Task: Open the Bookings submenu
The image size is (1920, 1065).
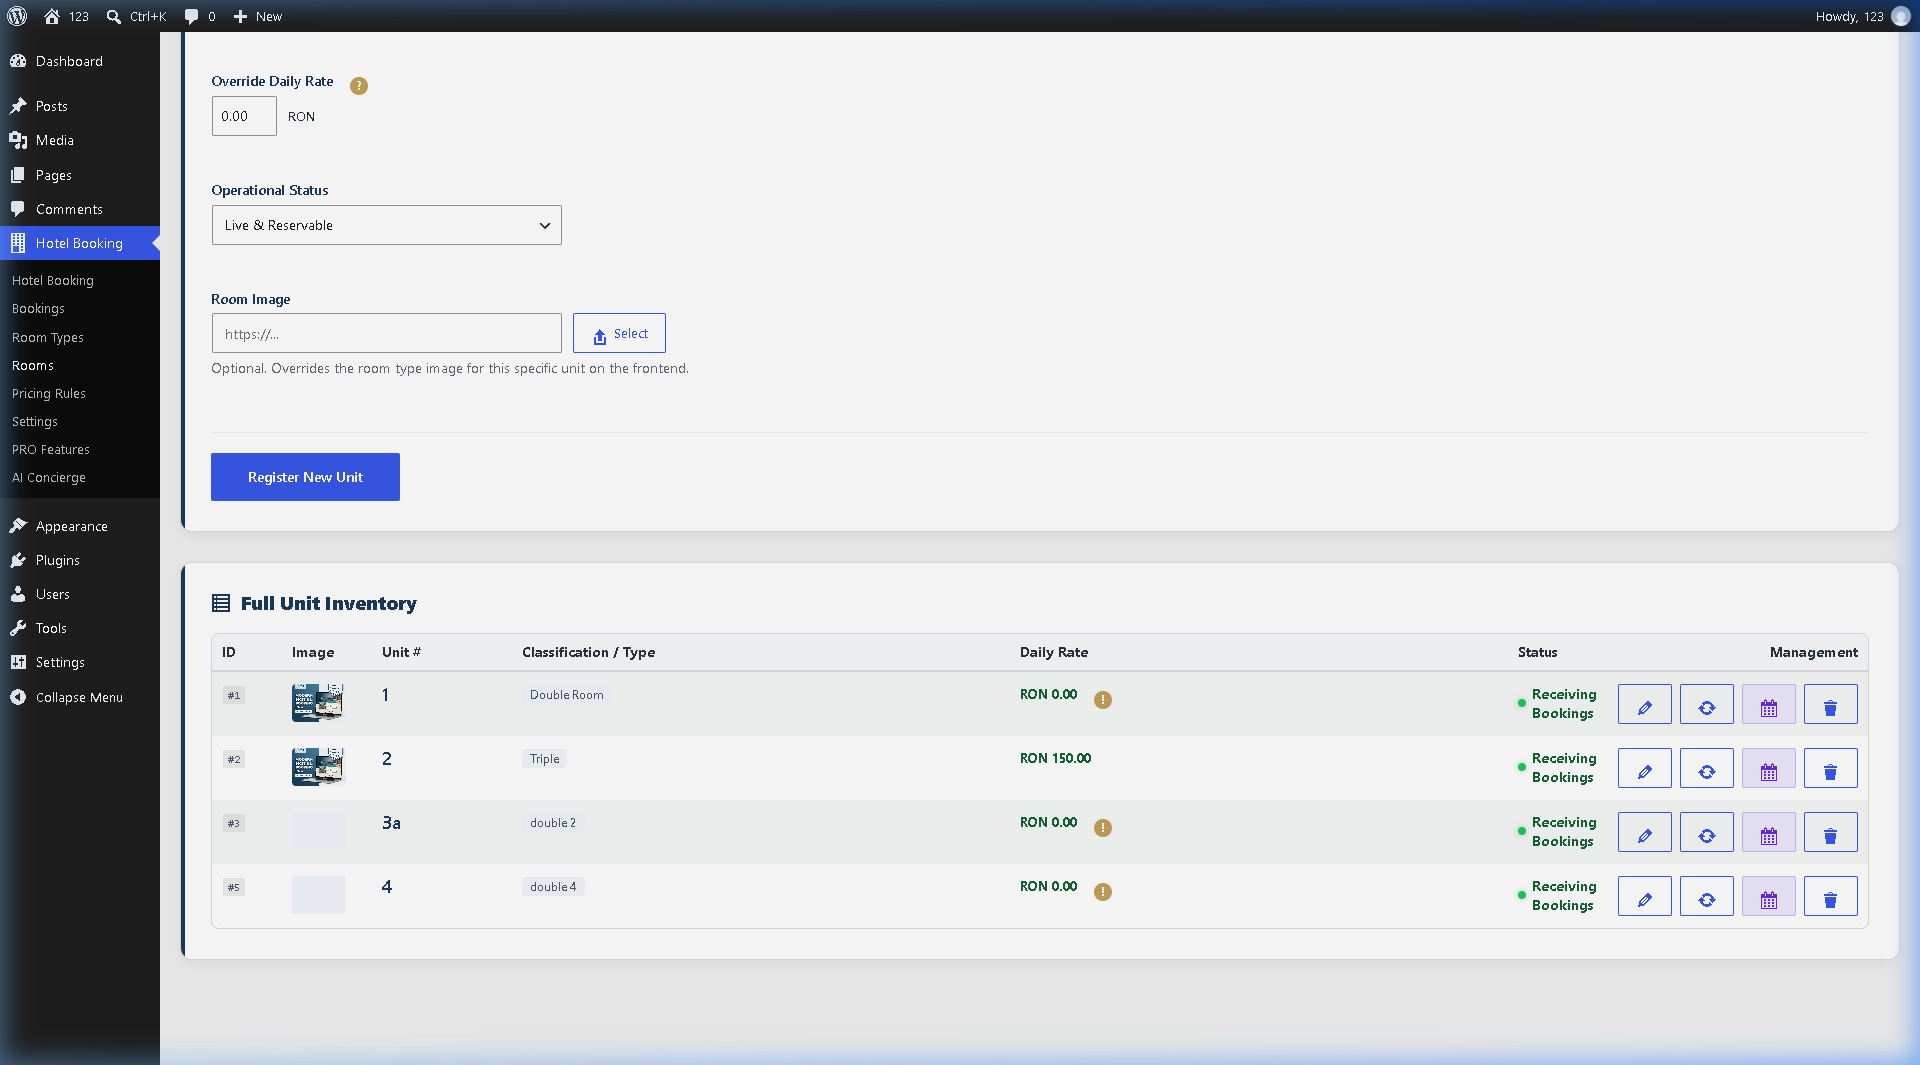Action: pos(38,309)
